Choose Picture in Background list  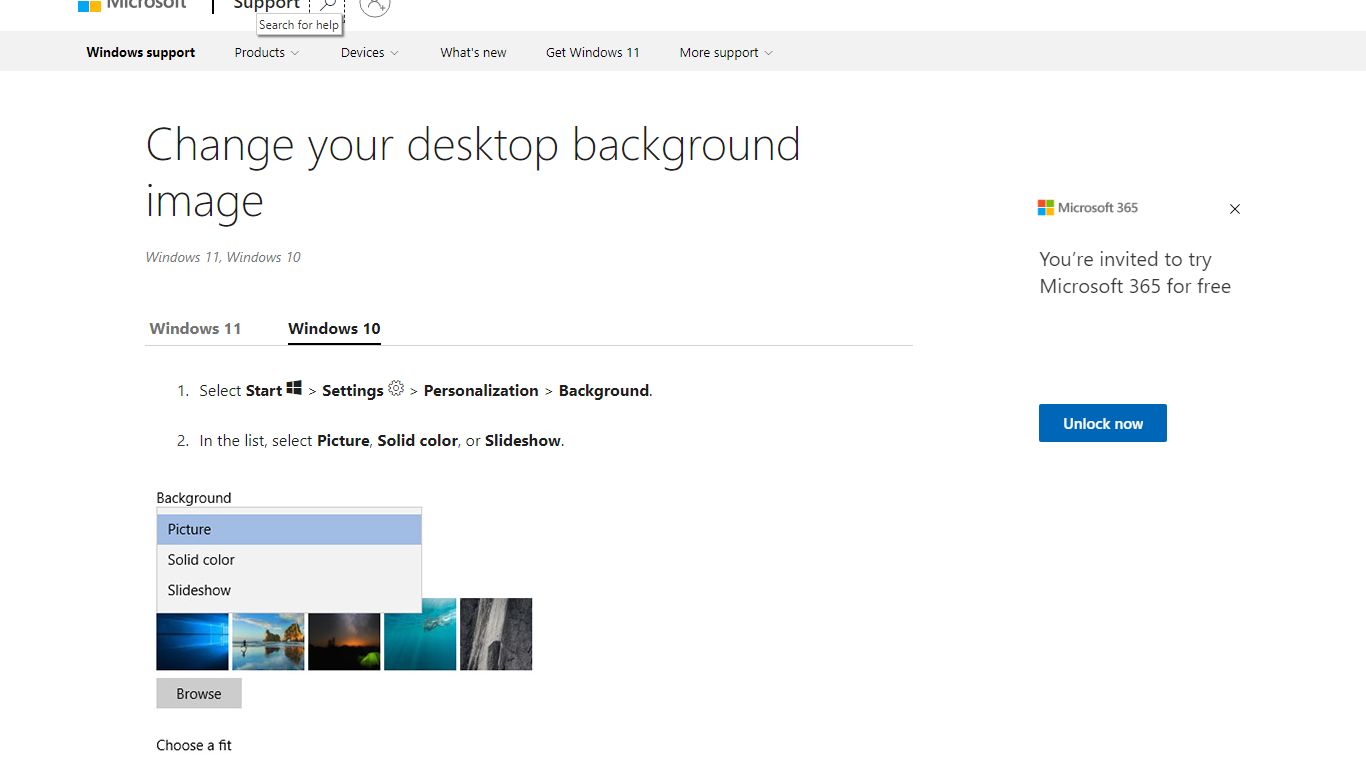tap(289, 529)
